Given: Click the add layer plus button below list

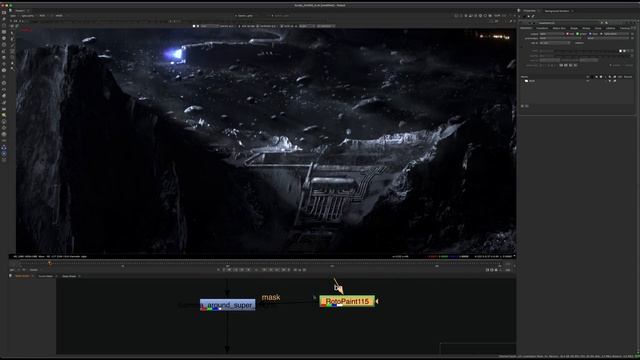Looking at the screenshot, I should pos(522,106).
